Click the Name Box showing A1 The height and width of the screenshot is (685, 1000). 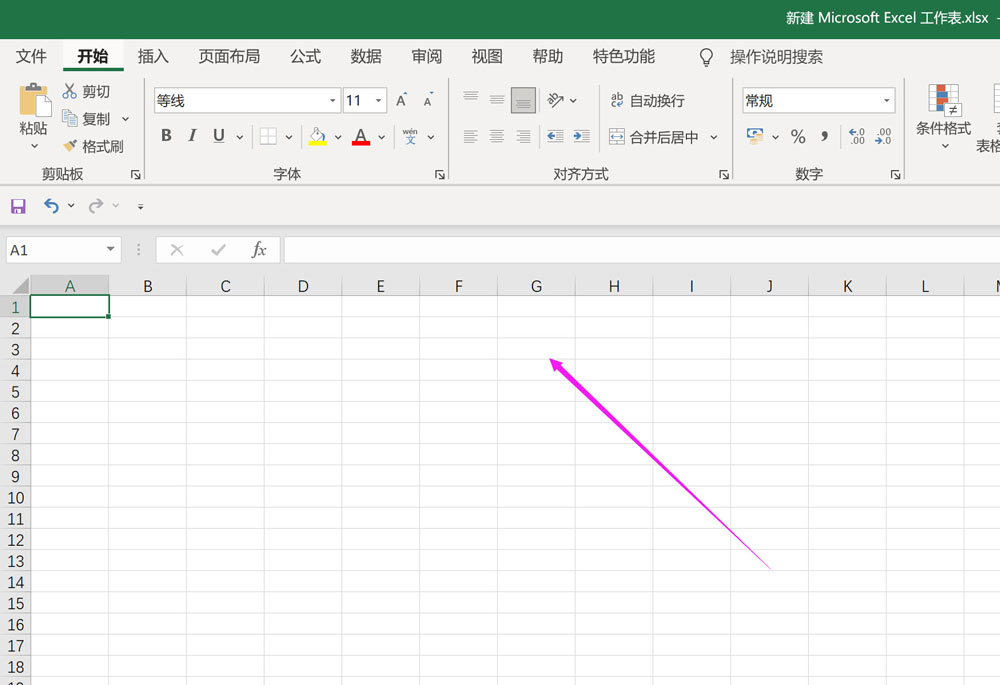click(x=55, y=249)
